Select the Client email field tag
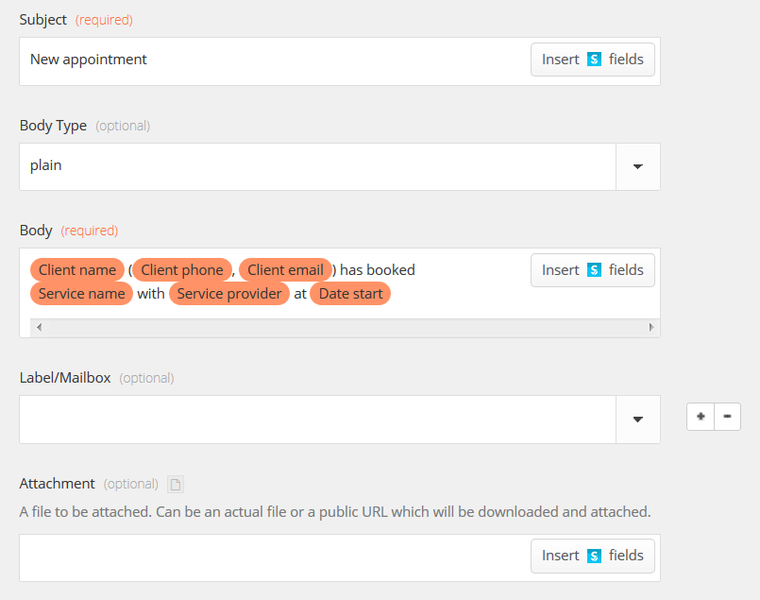Viewport: 760px width, 600px height. click(285, 270)
